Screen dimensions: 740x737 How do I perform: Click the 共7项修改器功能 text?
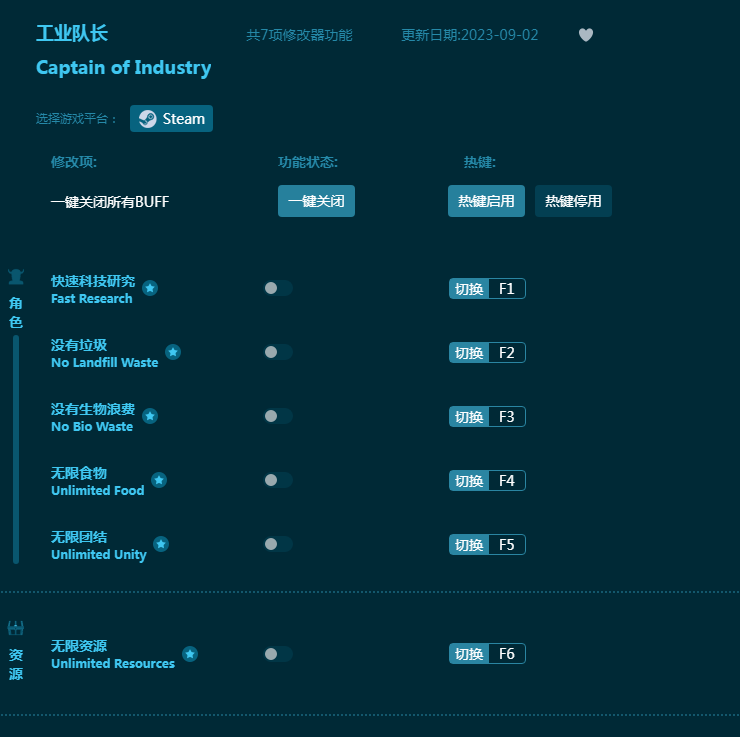(x=299, y=35)
